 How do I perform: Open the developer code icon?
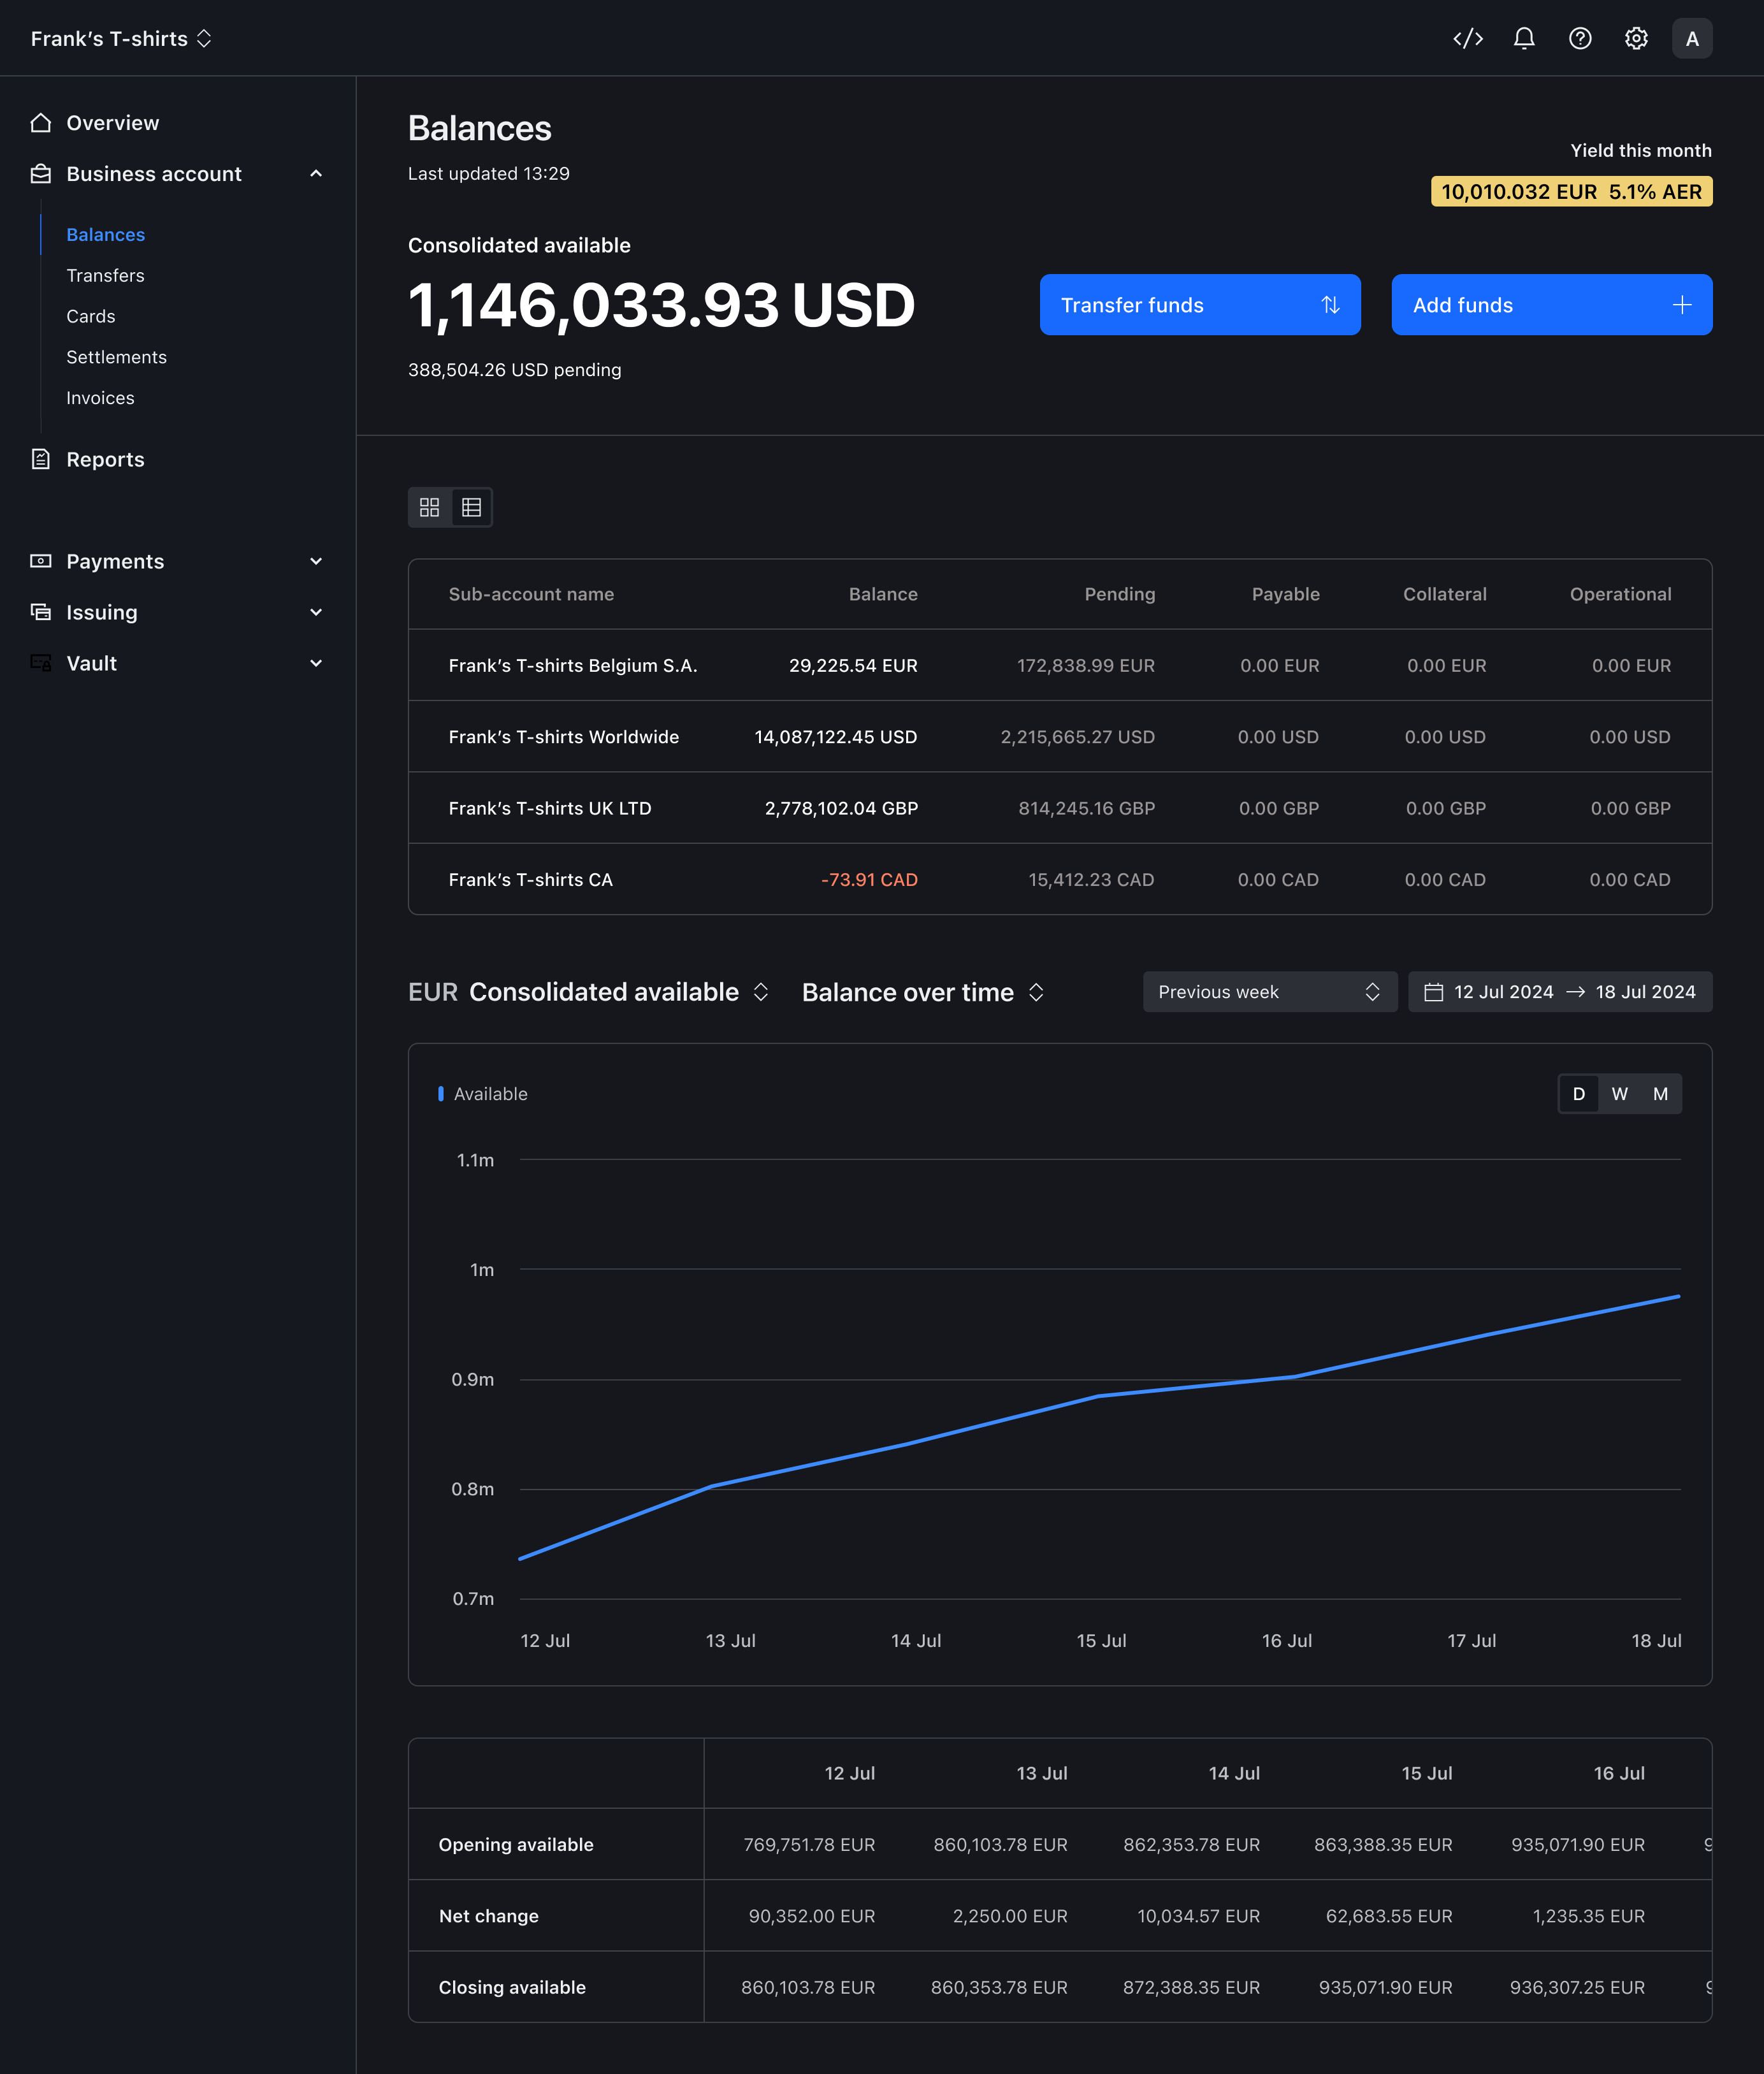click(1467, 38)
